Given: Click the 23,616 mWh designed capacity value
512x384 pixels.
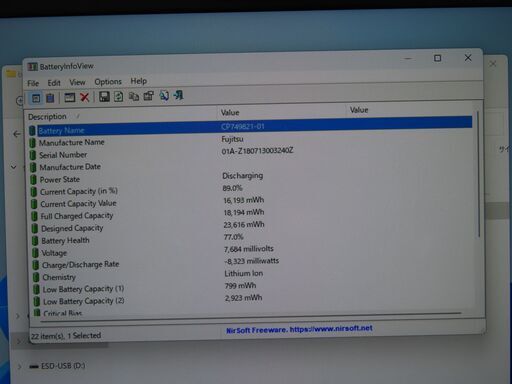Looking at the screenshot, I should tap(244, 225).
